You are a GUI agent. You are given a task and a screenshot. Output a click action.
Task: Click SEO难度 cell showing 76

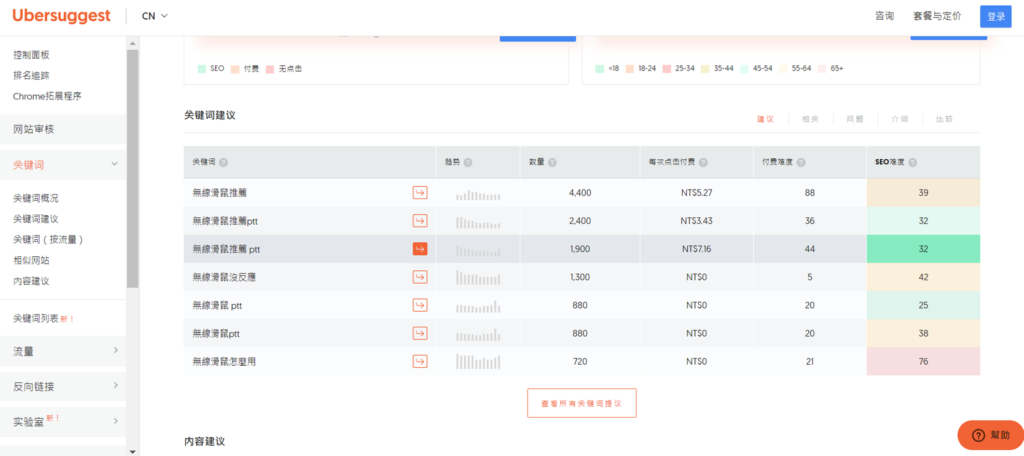923,361
